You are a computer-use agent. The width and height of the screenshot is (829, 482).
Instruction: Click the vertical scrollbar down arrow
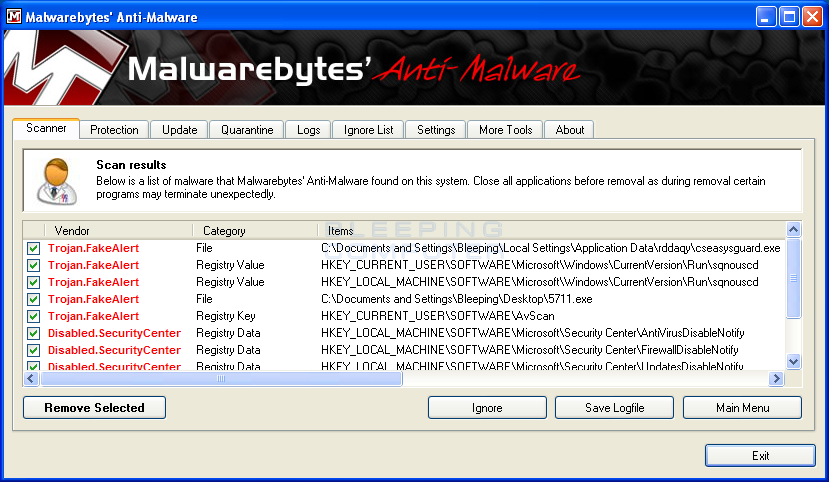(x=794, y=362)
